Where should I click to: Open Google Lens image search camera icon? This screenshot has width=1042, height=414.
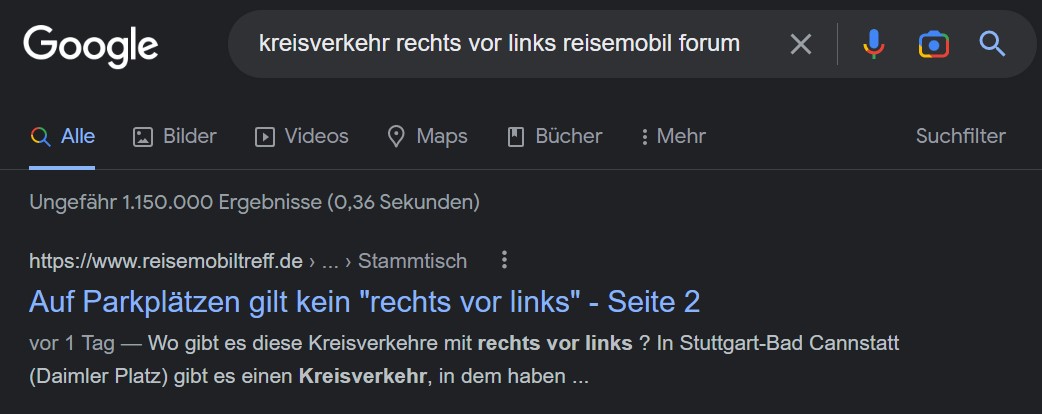(934, 45)
